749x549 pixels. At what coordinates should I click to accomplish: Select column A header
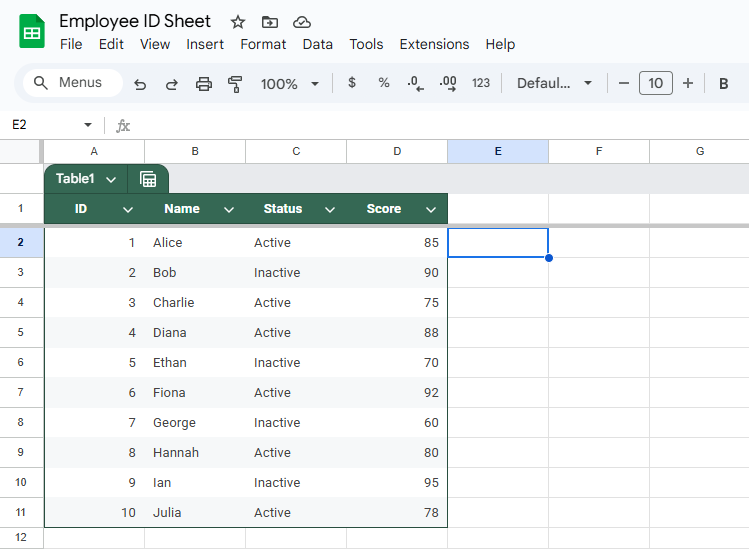point(94,151)
